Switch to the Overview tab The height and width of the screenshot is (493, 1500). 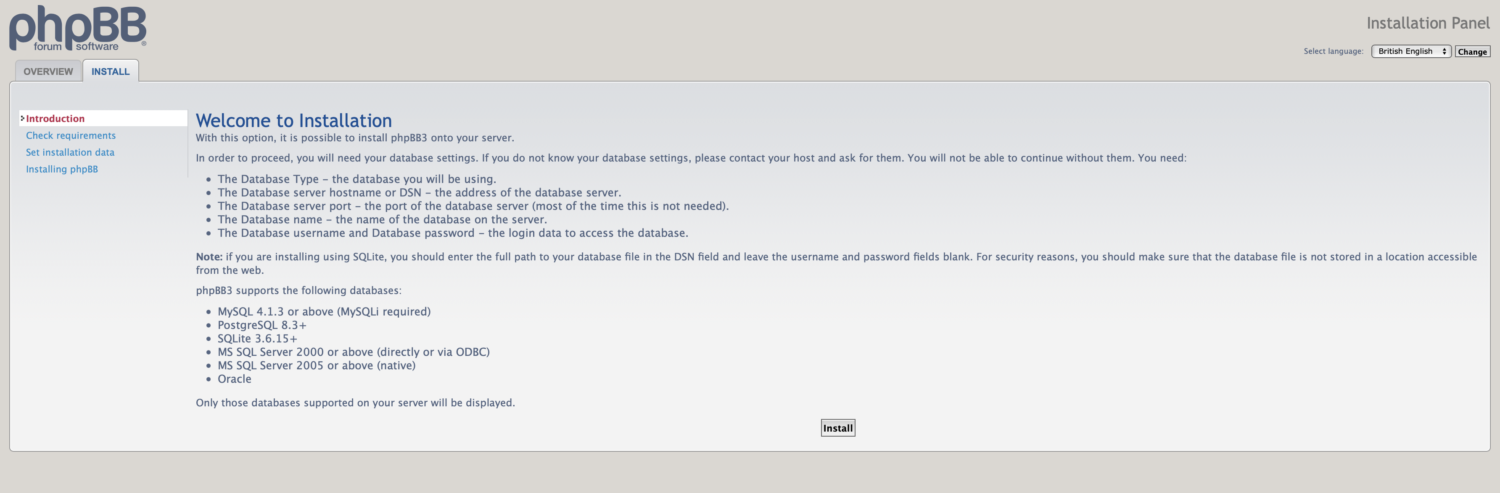(x=48, y=72)
